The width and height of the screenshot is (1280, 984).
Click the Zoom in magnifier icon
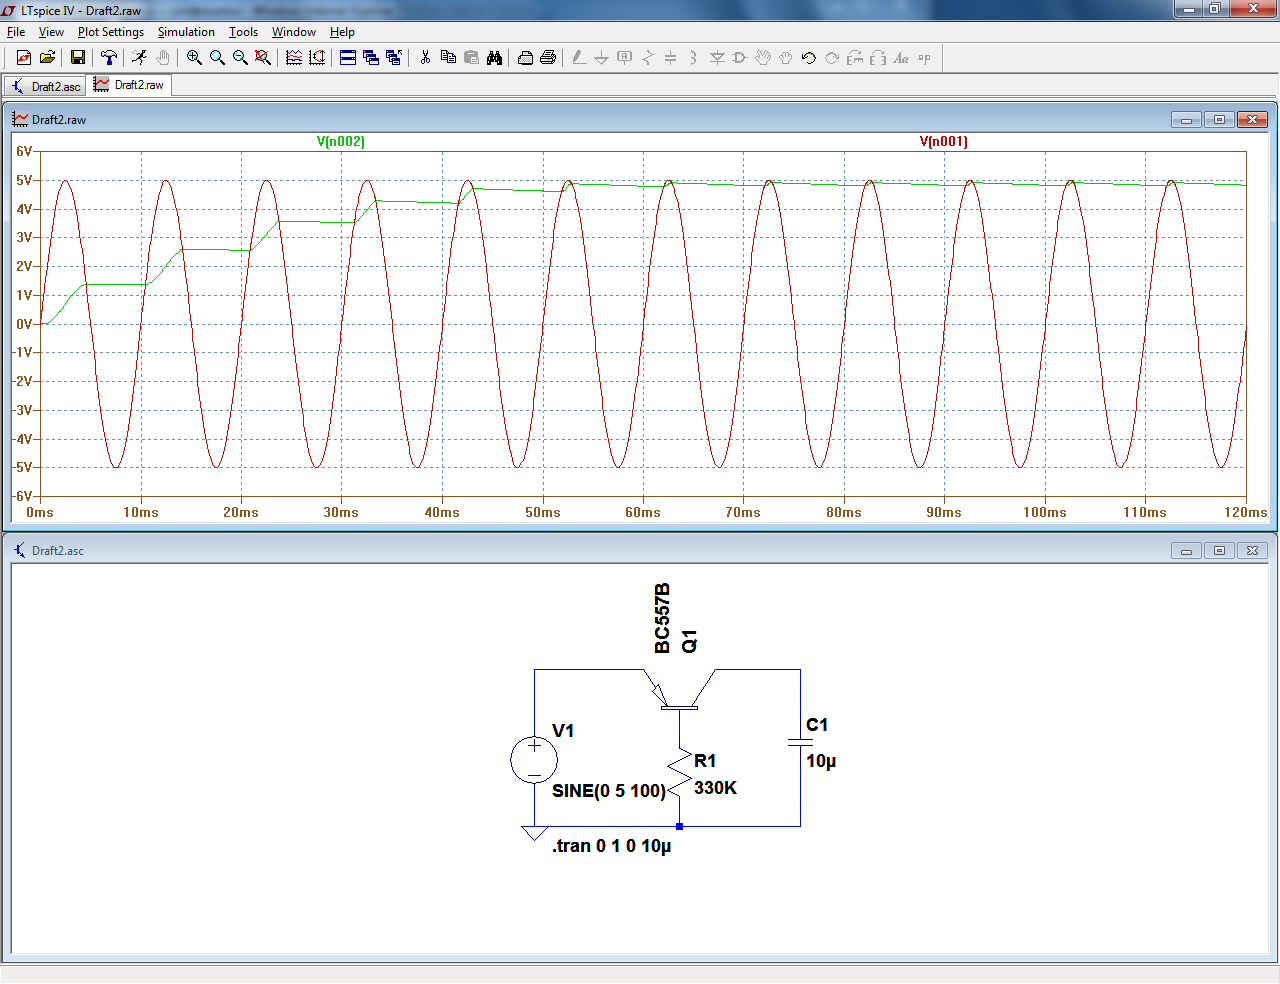[x=194, y=58]
